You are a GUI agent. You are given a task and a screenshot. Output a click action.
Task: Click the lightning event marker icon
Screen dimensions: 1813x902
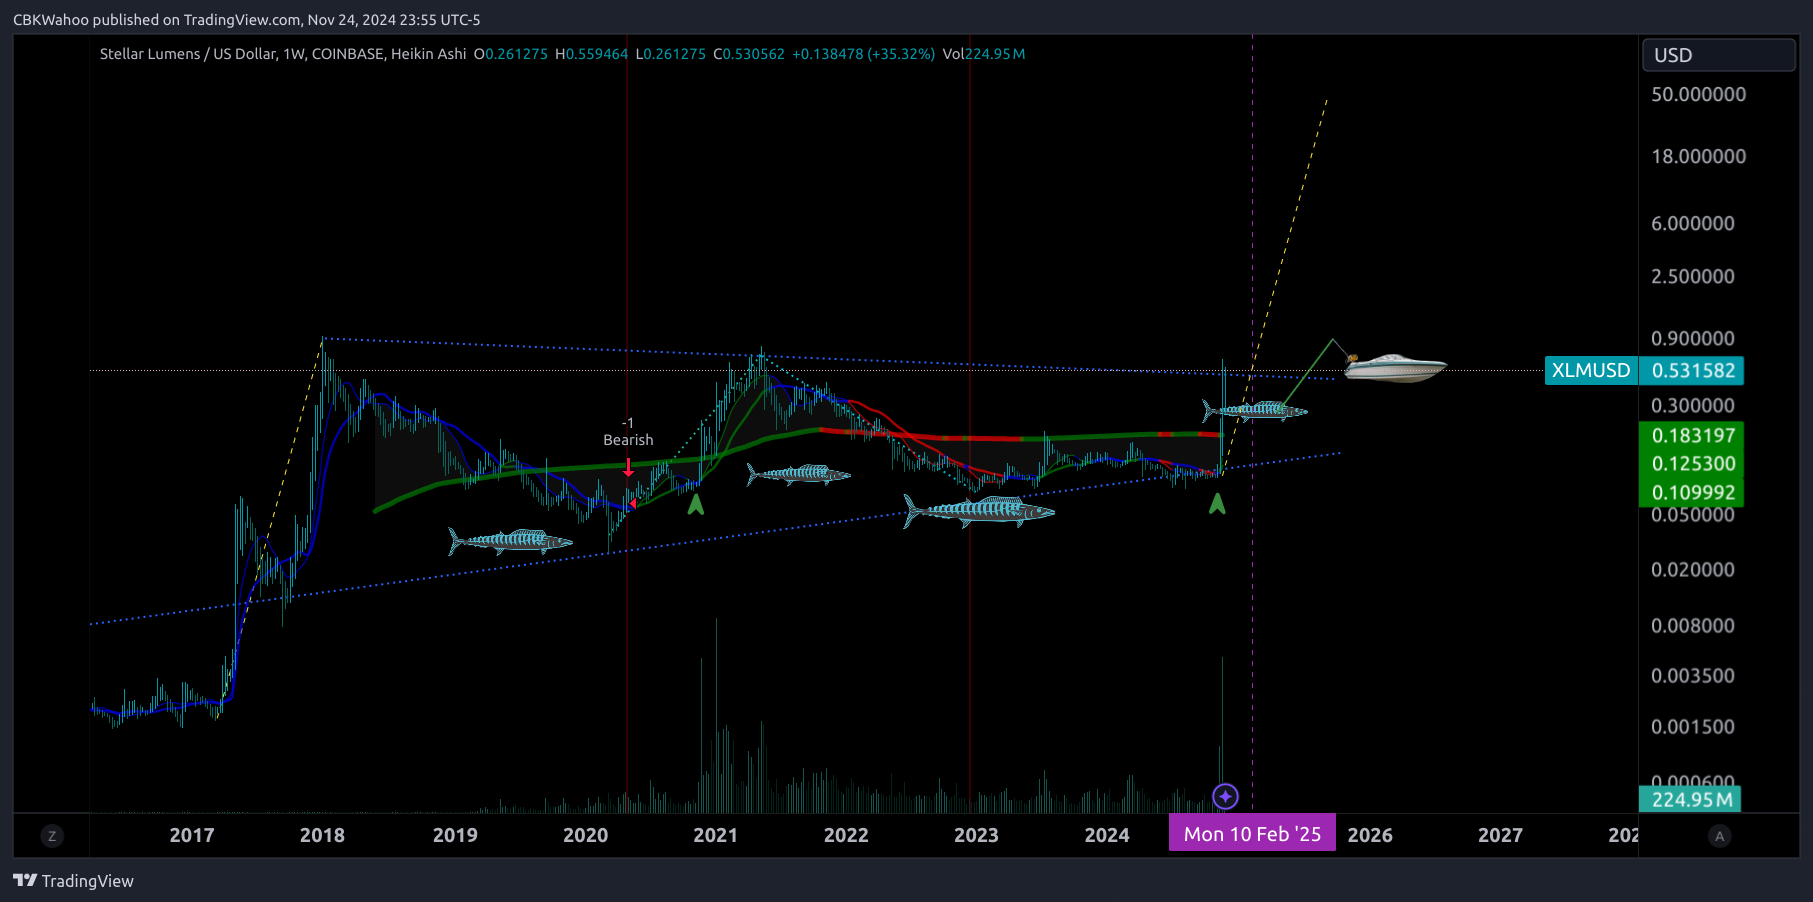[x=1225, y=797]
